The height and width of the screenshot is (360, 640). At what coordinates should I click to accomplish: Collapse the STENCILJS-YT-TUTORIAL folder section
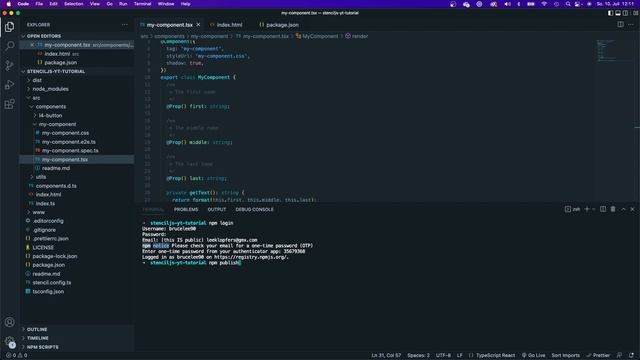tap(23, 71)
